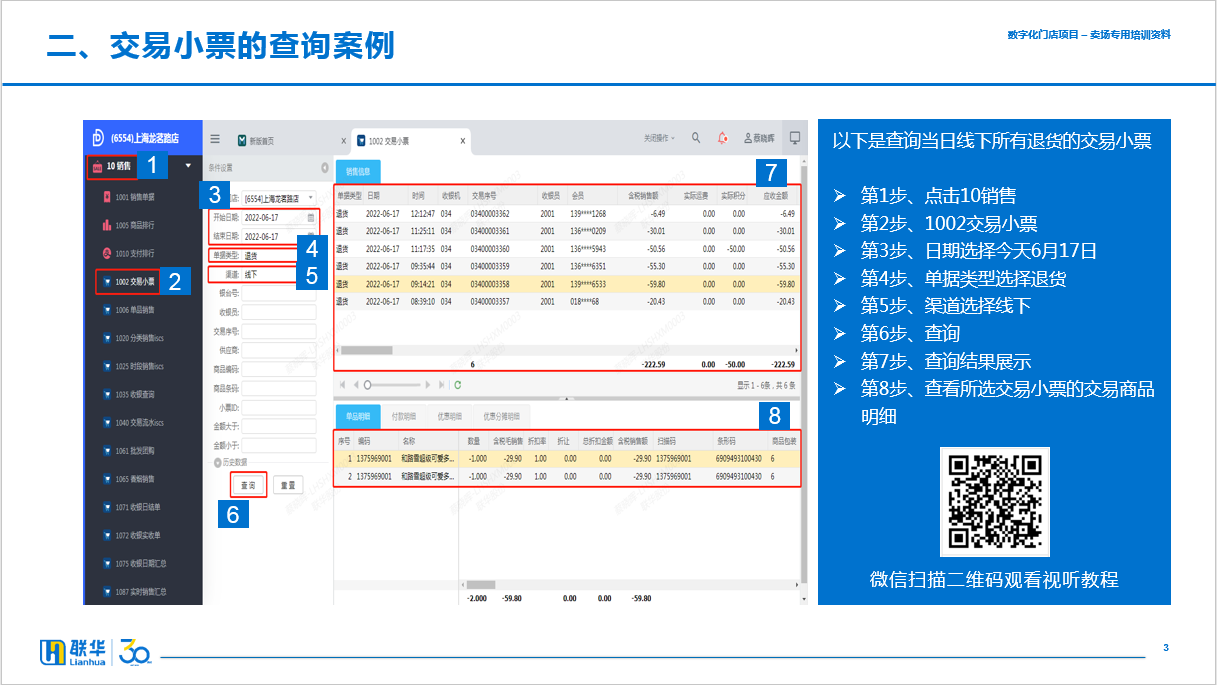Image resolution: width=1217 pixels, height=685 pixels.
Task: Click the 收银员 input field
Action: coord(279,312)
